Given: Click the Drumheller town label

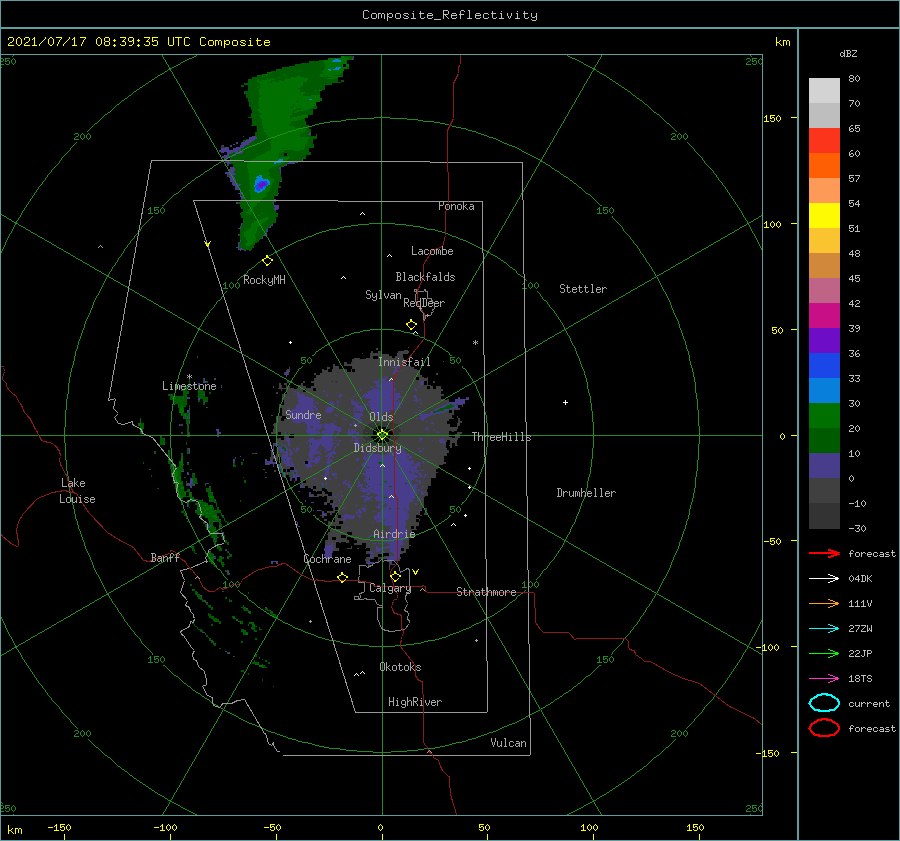Looking at the screenshot, I should 586,493.
